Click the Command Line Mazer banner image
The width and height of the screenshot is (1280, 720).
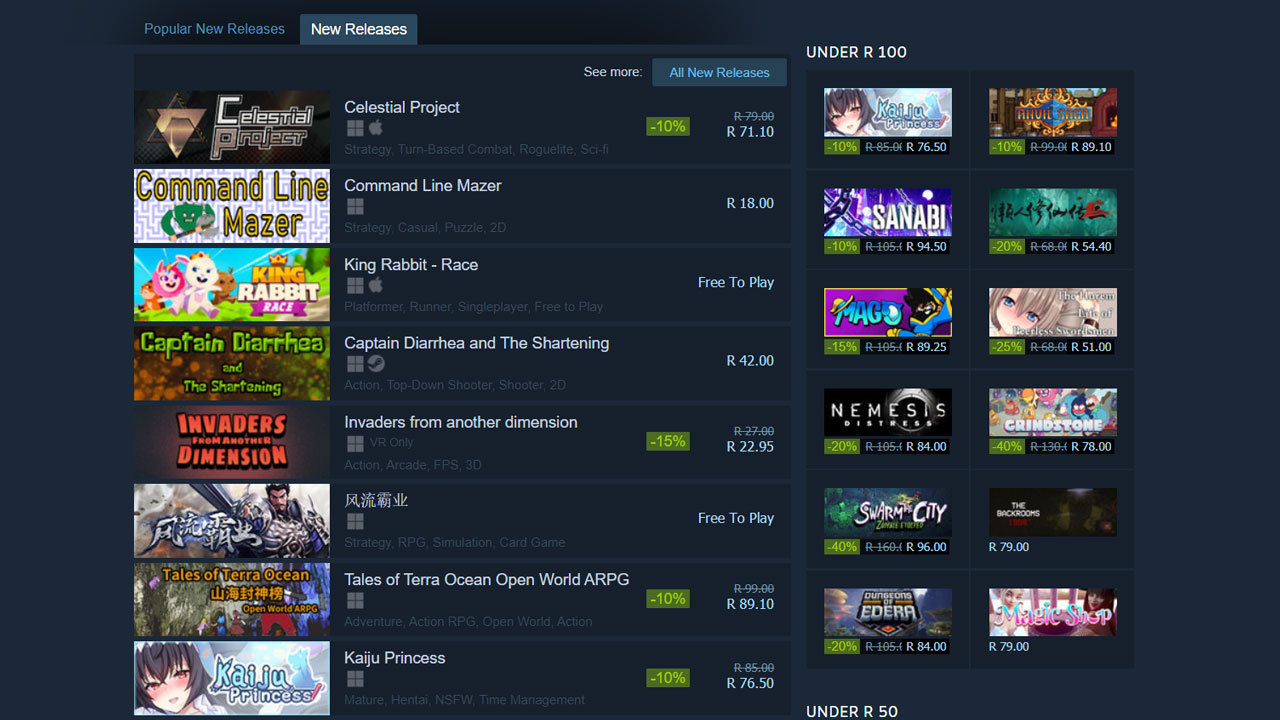[232, 206]
